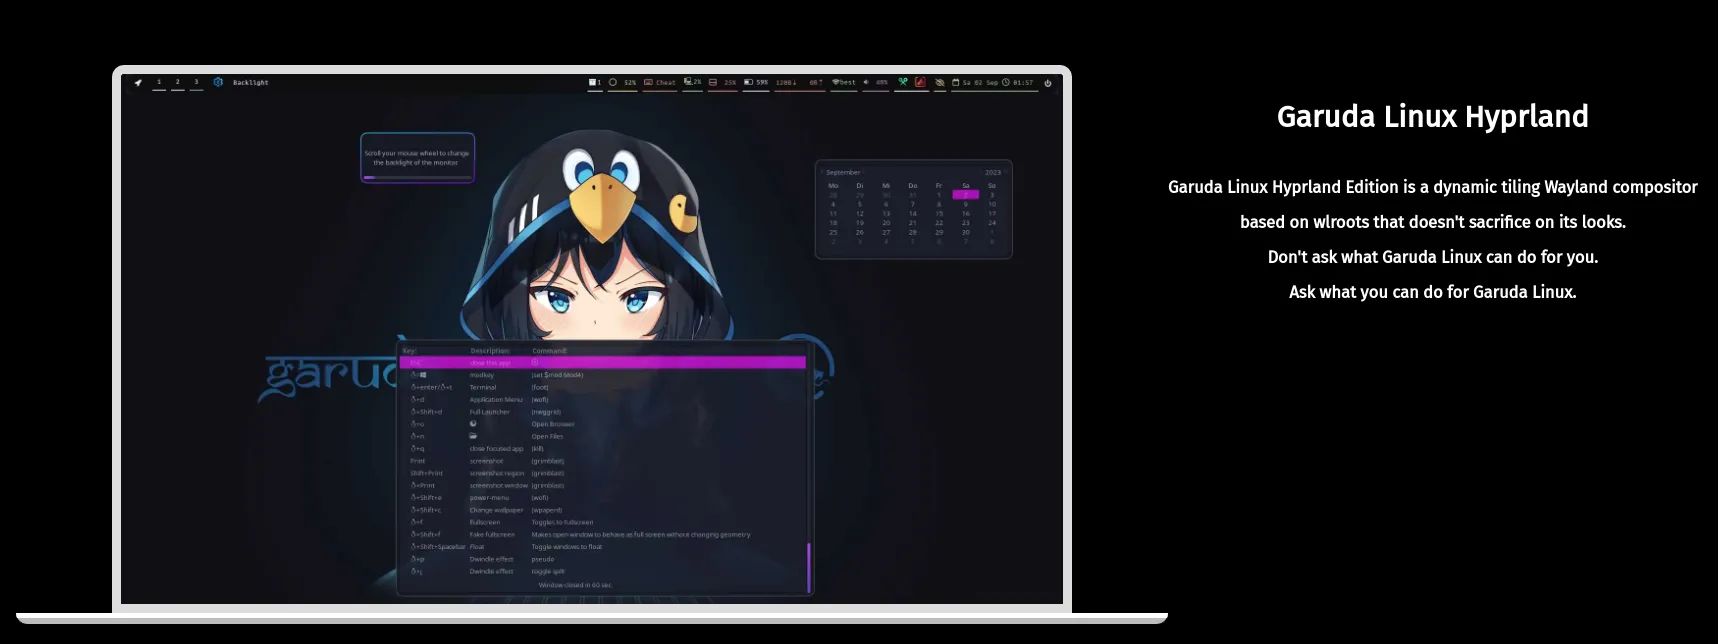Click the folder icon in the Open Files row
1718x644 pixels.
[473, 436]
